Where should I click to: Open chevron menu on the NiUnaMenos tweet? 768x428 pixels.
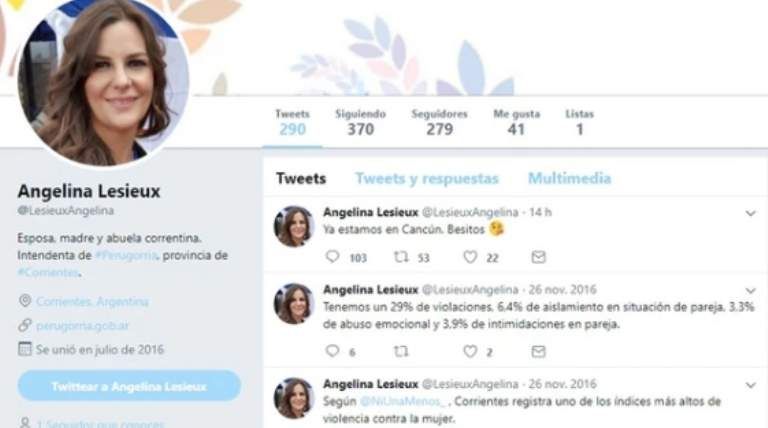pyautogui.click(x=750, y=385)
